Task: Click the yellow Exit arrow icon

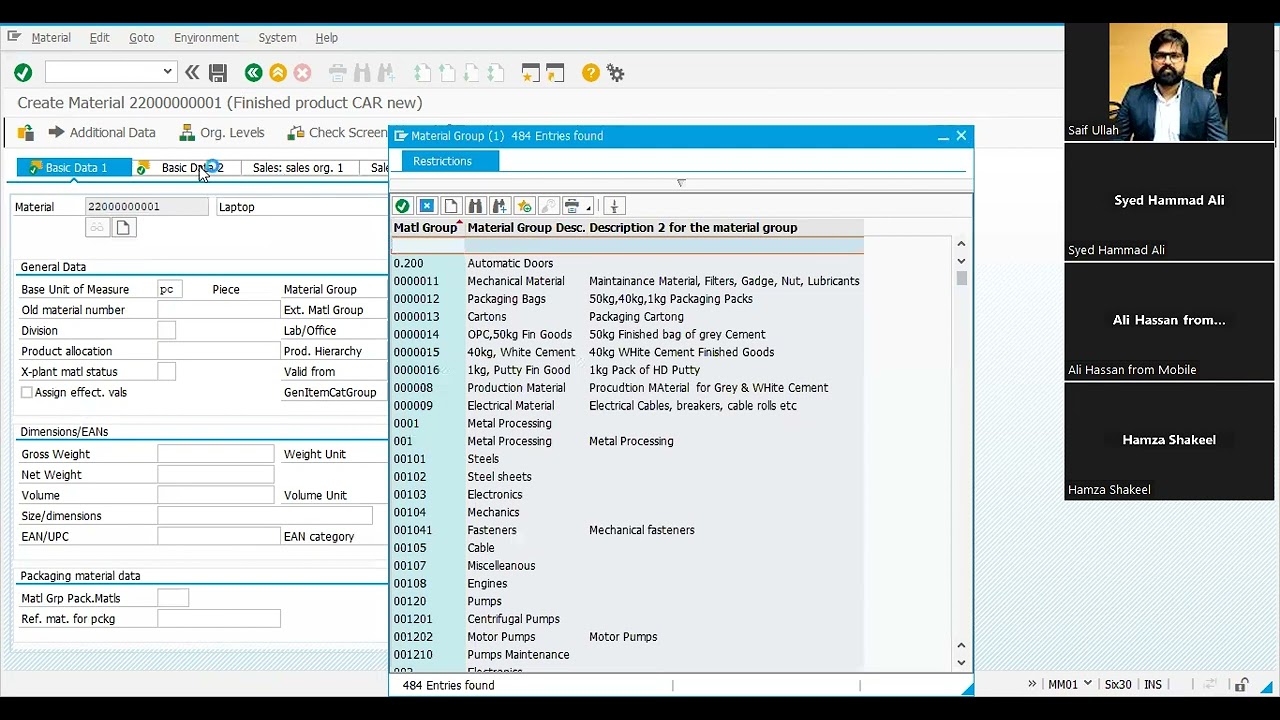Action: 278,73
